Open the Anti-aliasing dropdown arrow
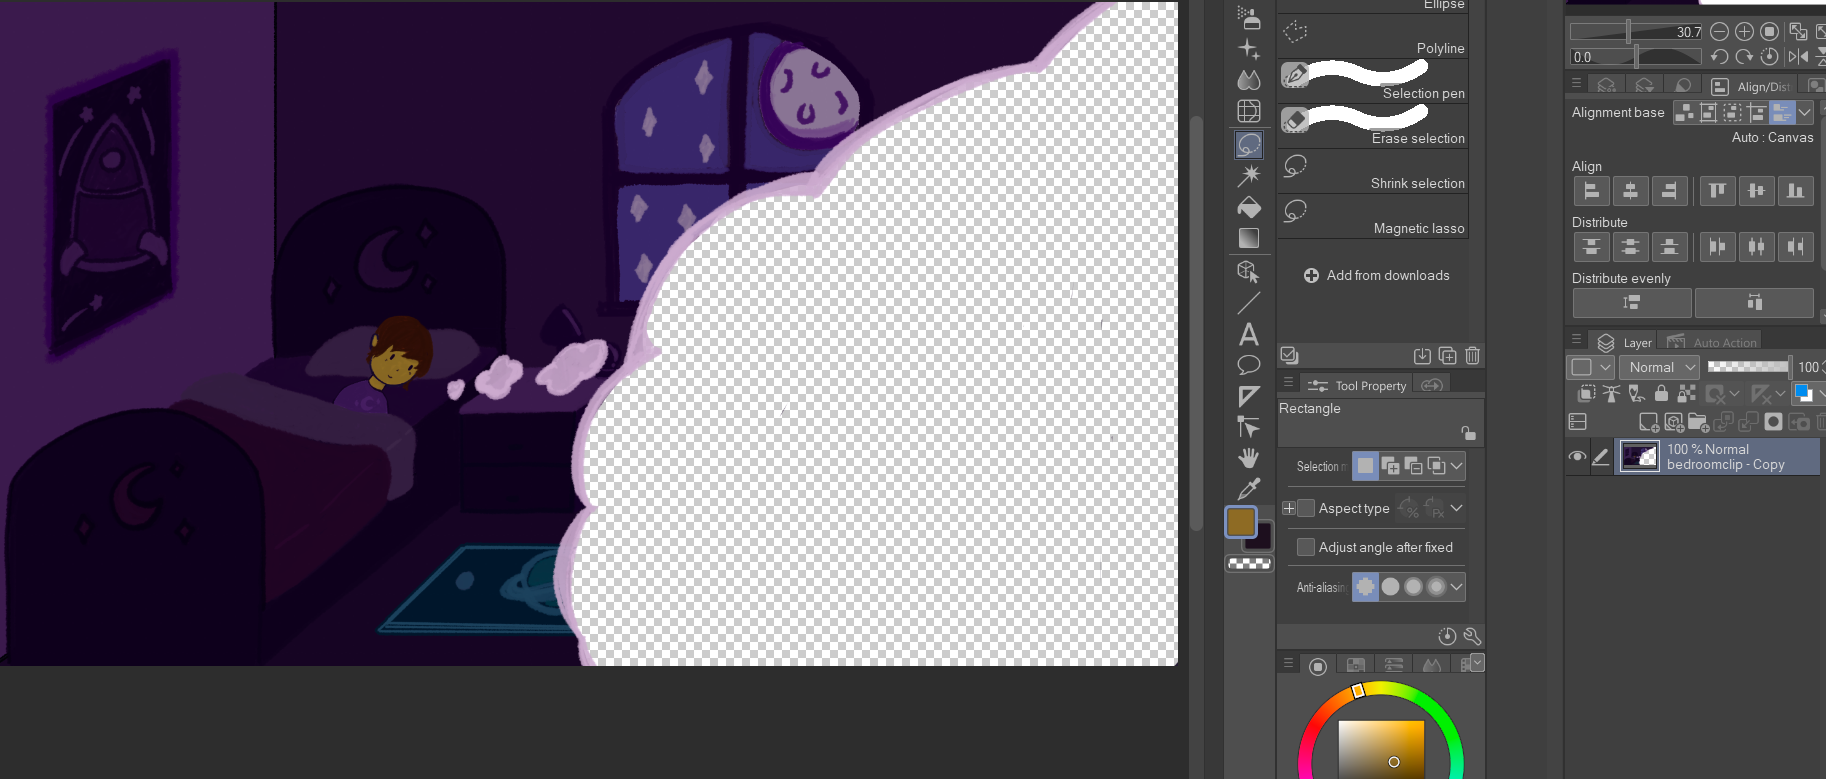 click(1457, 587)
